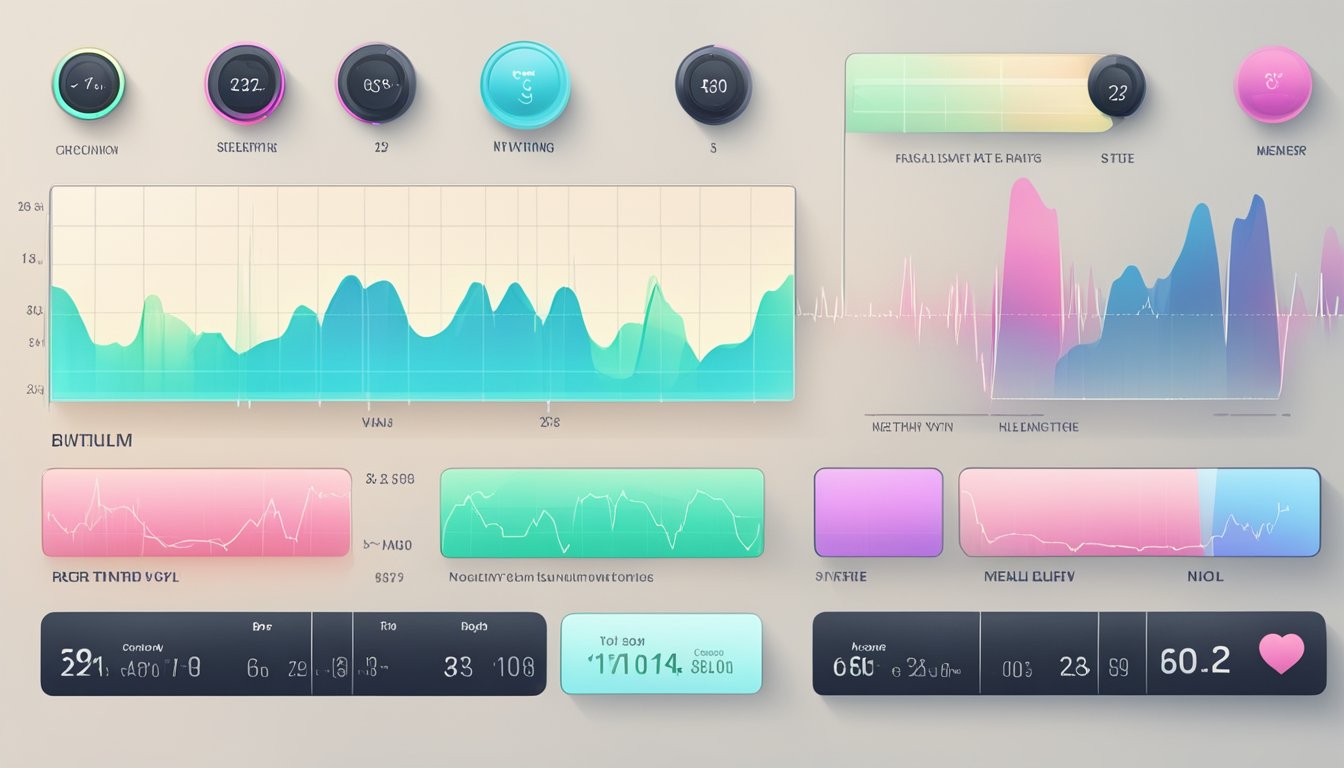
Task: Click the pink circular button at top right
Action: (1273, 84)
